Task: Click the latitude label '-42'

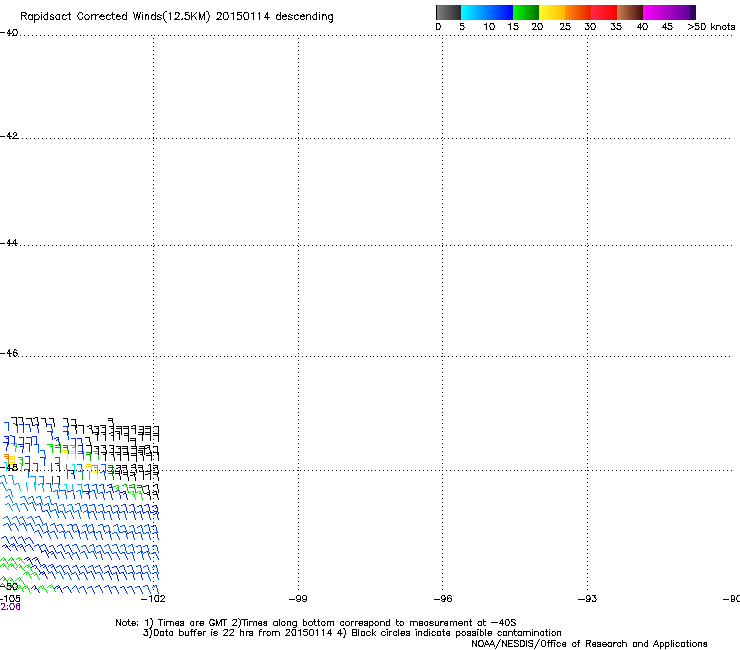Action: [9, 135]
